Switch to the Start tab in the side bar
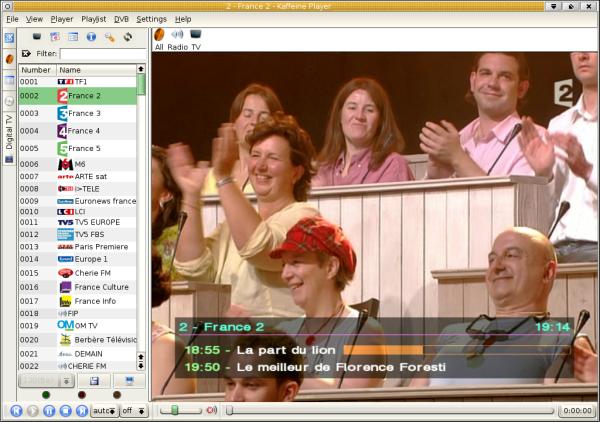 click(9, 37)
